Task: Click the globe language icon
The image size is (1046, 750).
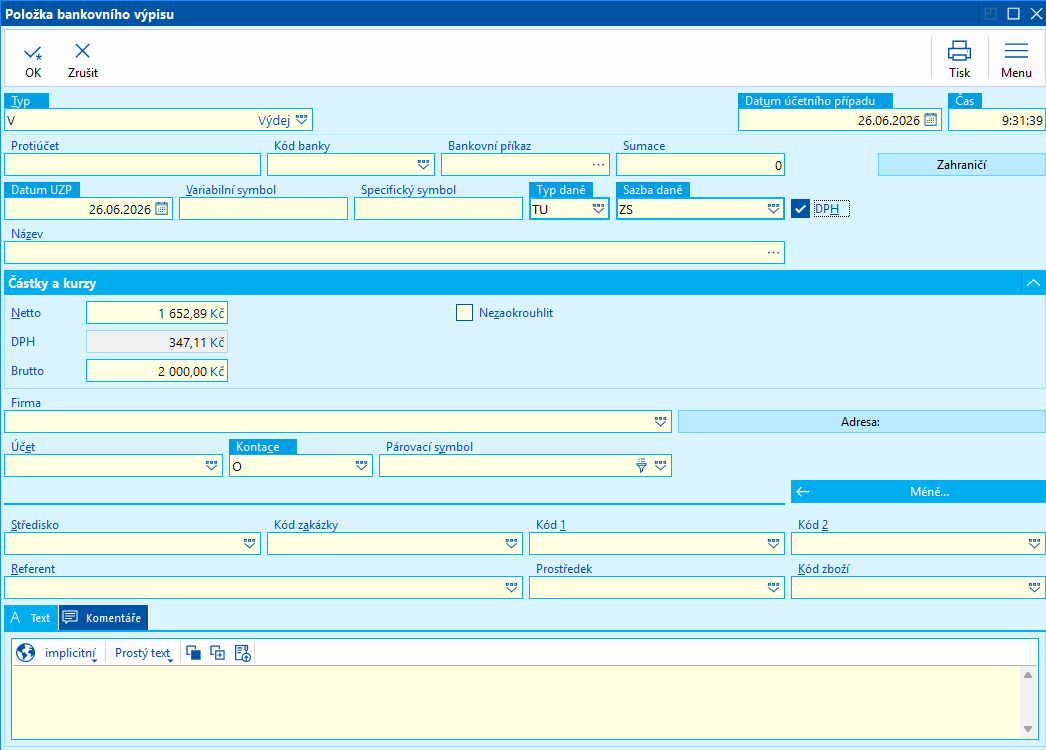Action: (x=25, y=653)
